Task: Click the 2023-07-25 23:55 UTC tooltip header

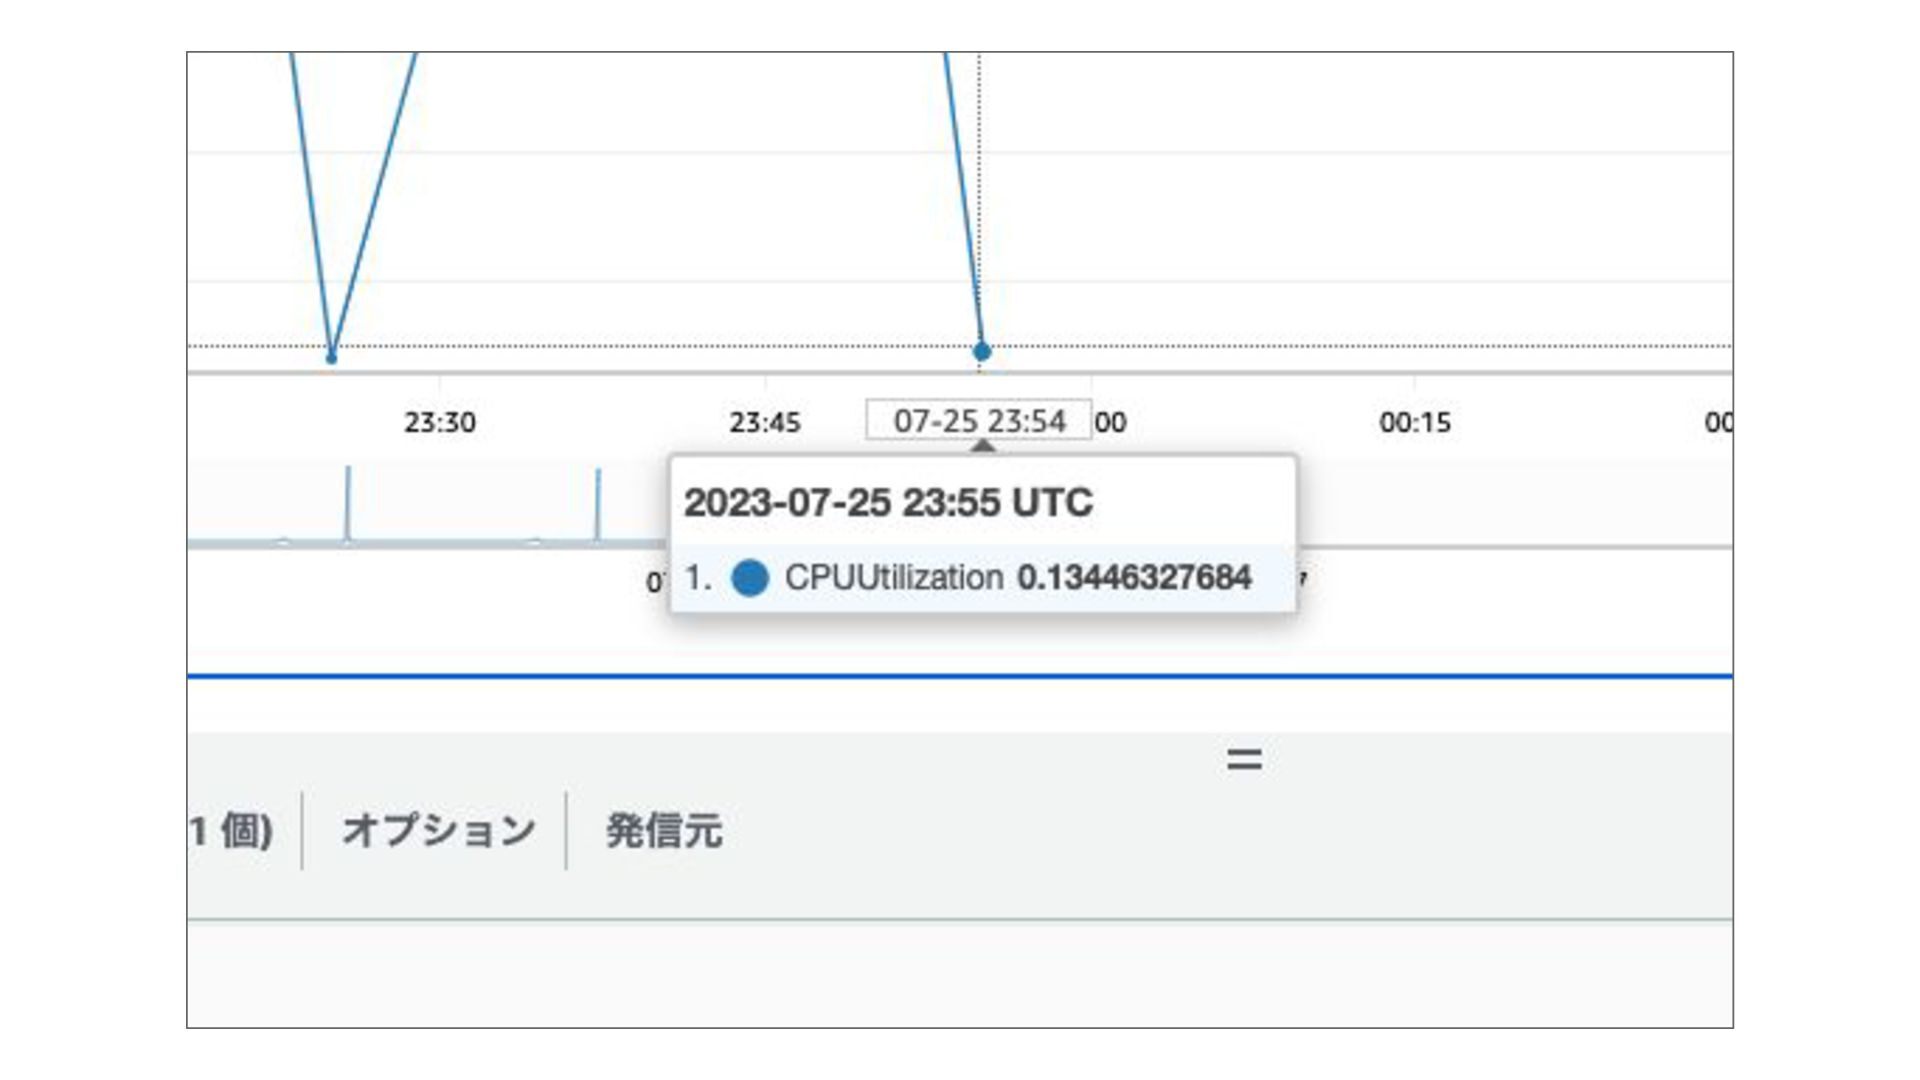Action: click(887, 502)
